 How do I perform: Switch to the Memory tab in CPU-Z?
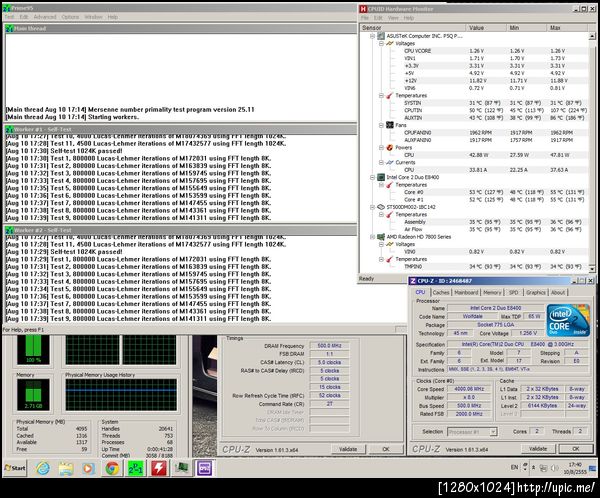(492, 292)
